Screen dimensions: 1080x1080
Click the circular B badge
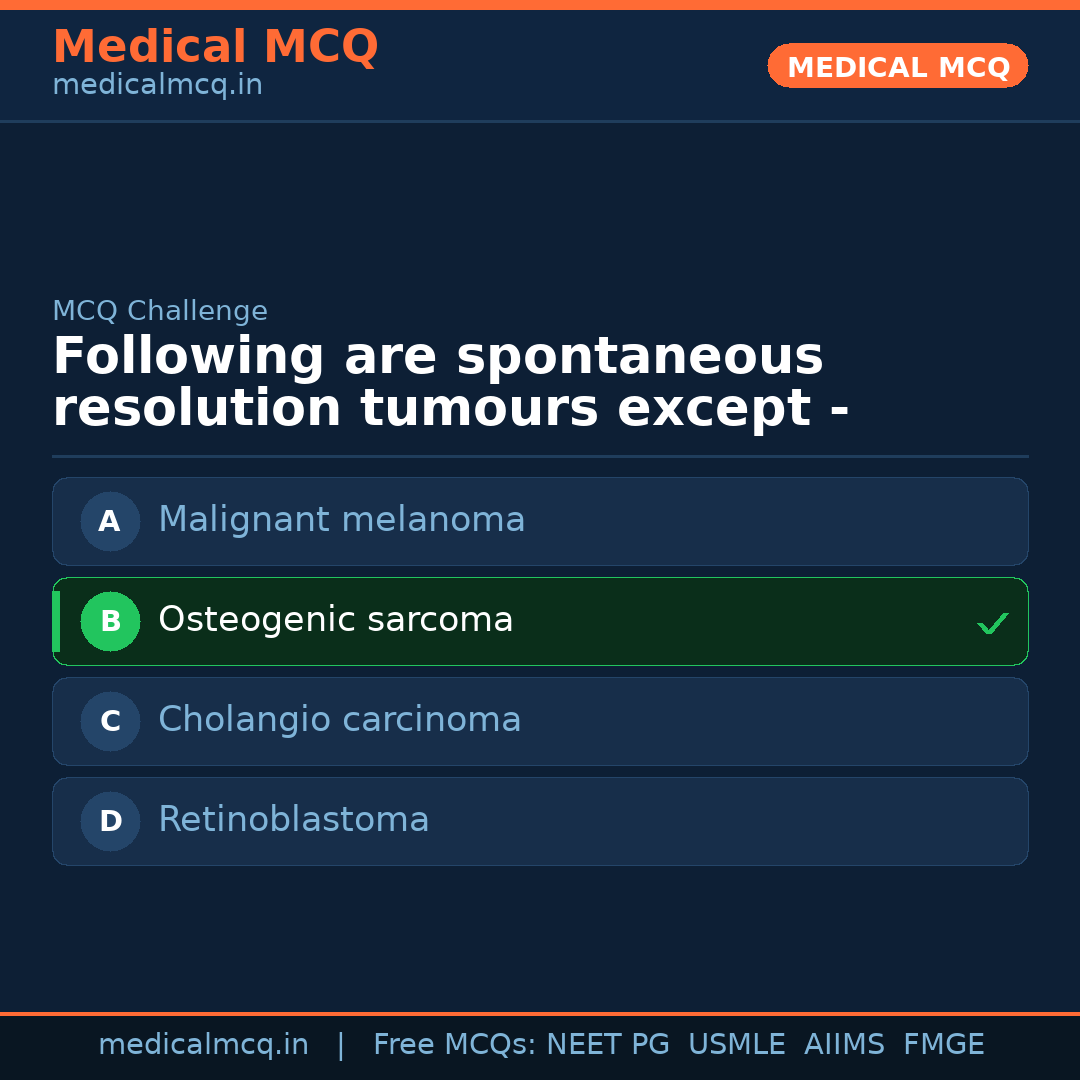click(110, 621)
